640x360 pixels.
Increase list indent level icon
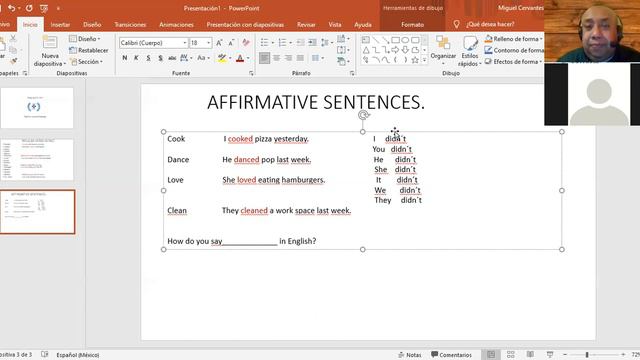pyautogui.click(x=312, y=42)
